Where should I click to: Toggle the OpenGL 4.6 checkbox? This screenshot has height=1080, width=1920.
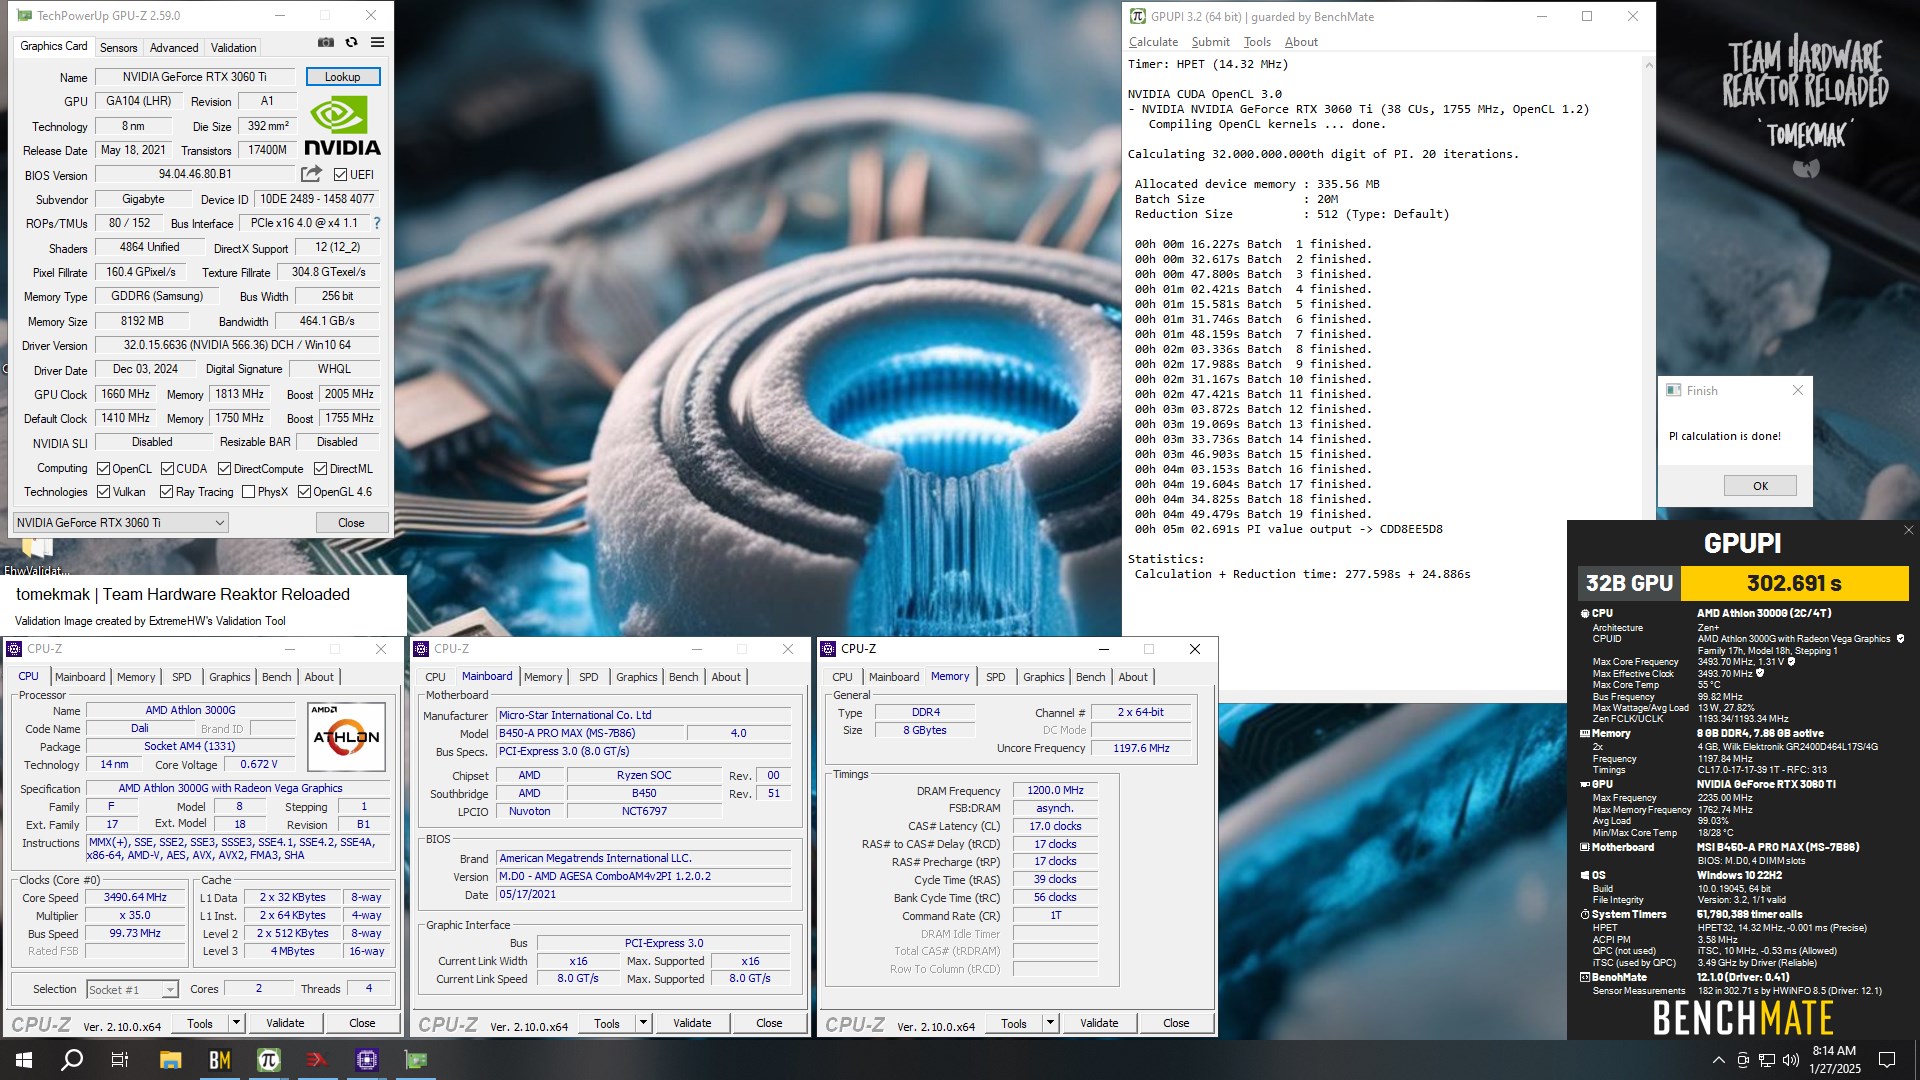click(x=304, y=492)
